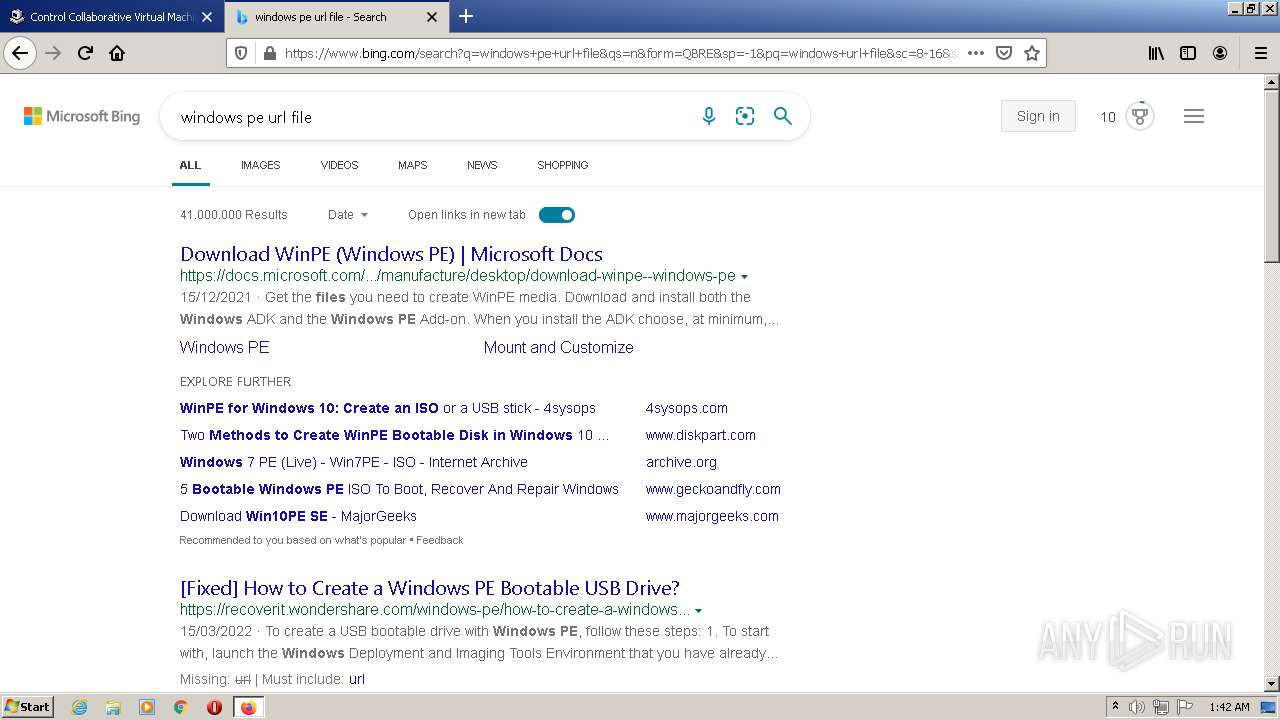Switch to SHOPPING search tab
The image size is (1280, 720).
pyautogui.click(x=562, y=165)
